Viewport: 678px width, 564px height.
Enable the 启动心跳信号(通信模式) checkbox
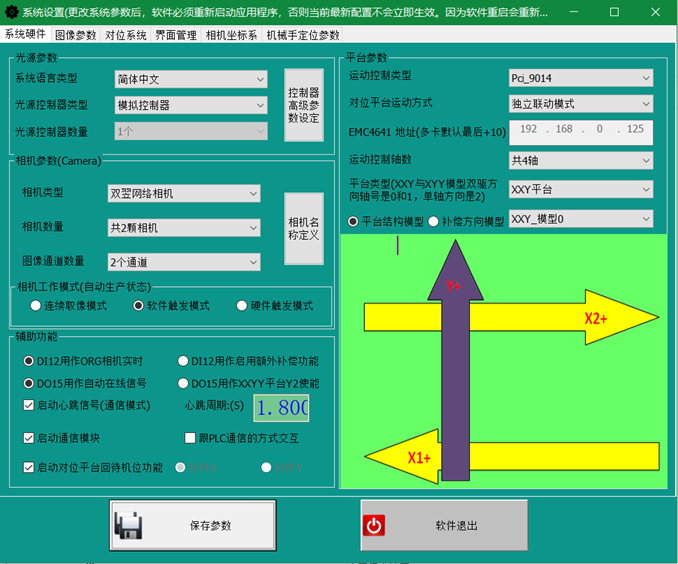click(29, 405)
